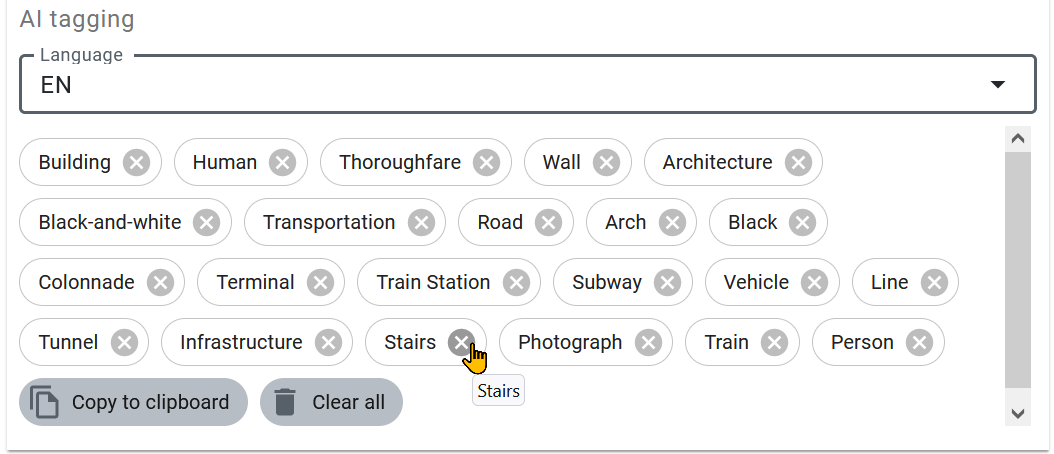Delete the Human tag with its x icon

click(x=282, y=162)
